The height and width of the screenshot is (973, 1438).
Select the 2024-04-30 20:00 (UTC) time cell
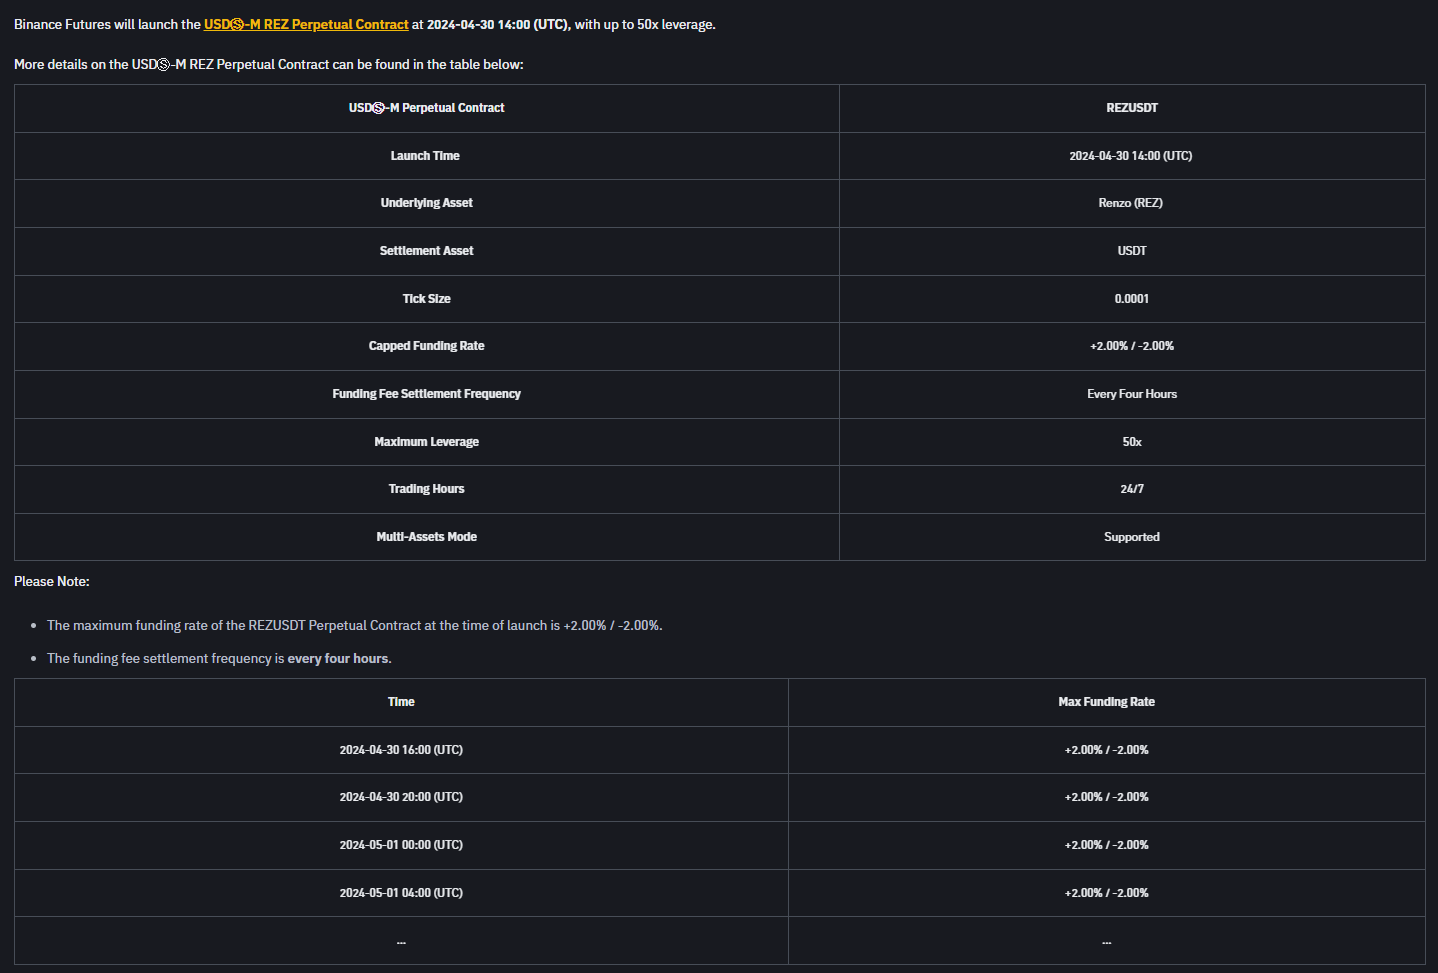coord(401,797)
